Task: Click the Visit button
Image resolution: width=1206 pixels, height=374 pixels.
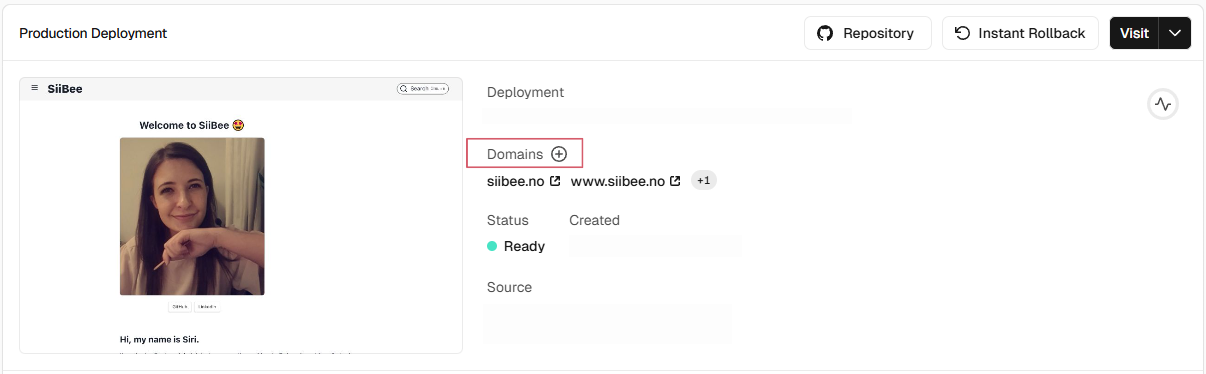Action: coord(1134,33)
